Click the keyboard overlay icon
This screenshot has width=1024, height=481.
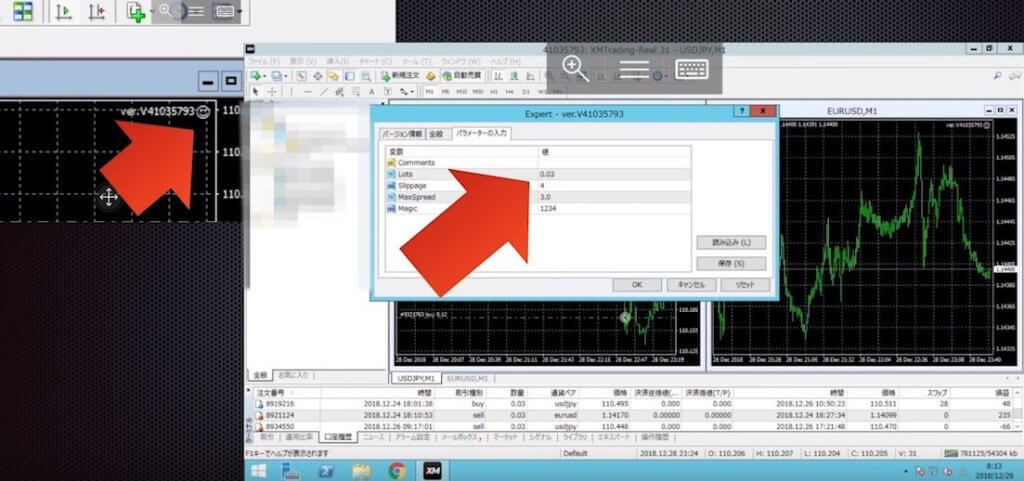click(693, 69)
